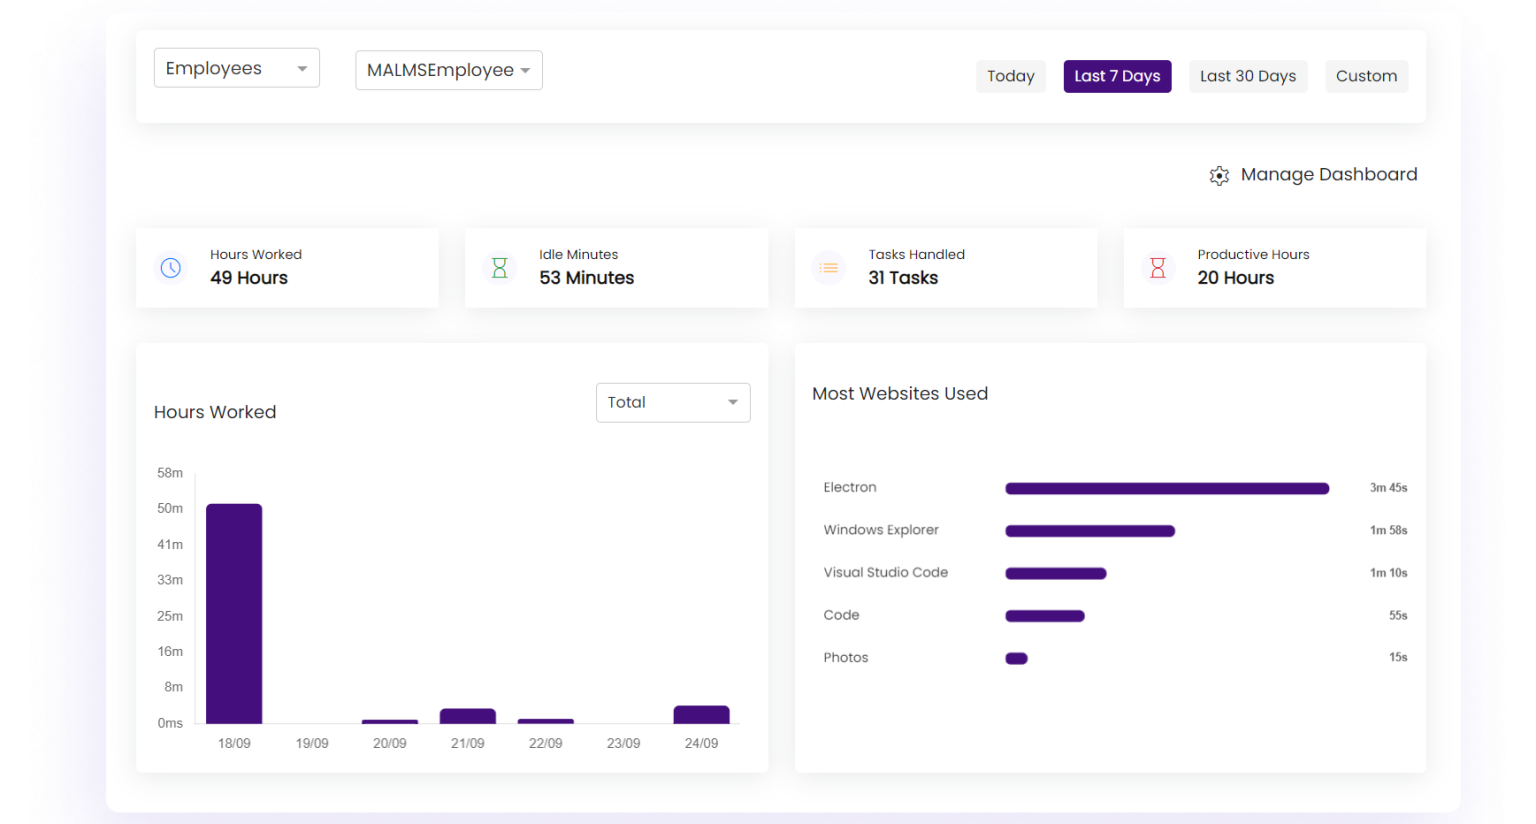Click the tall bar for 18/09
The height and width of the screenshot is (824, 1536).
tap(233, 612)
